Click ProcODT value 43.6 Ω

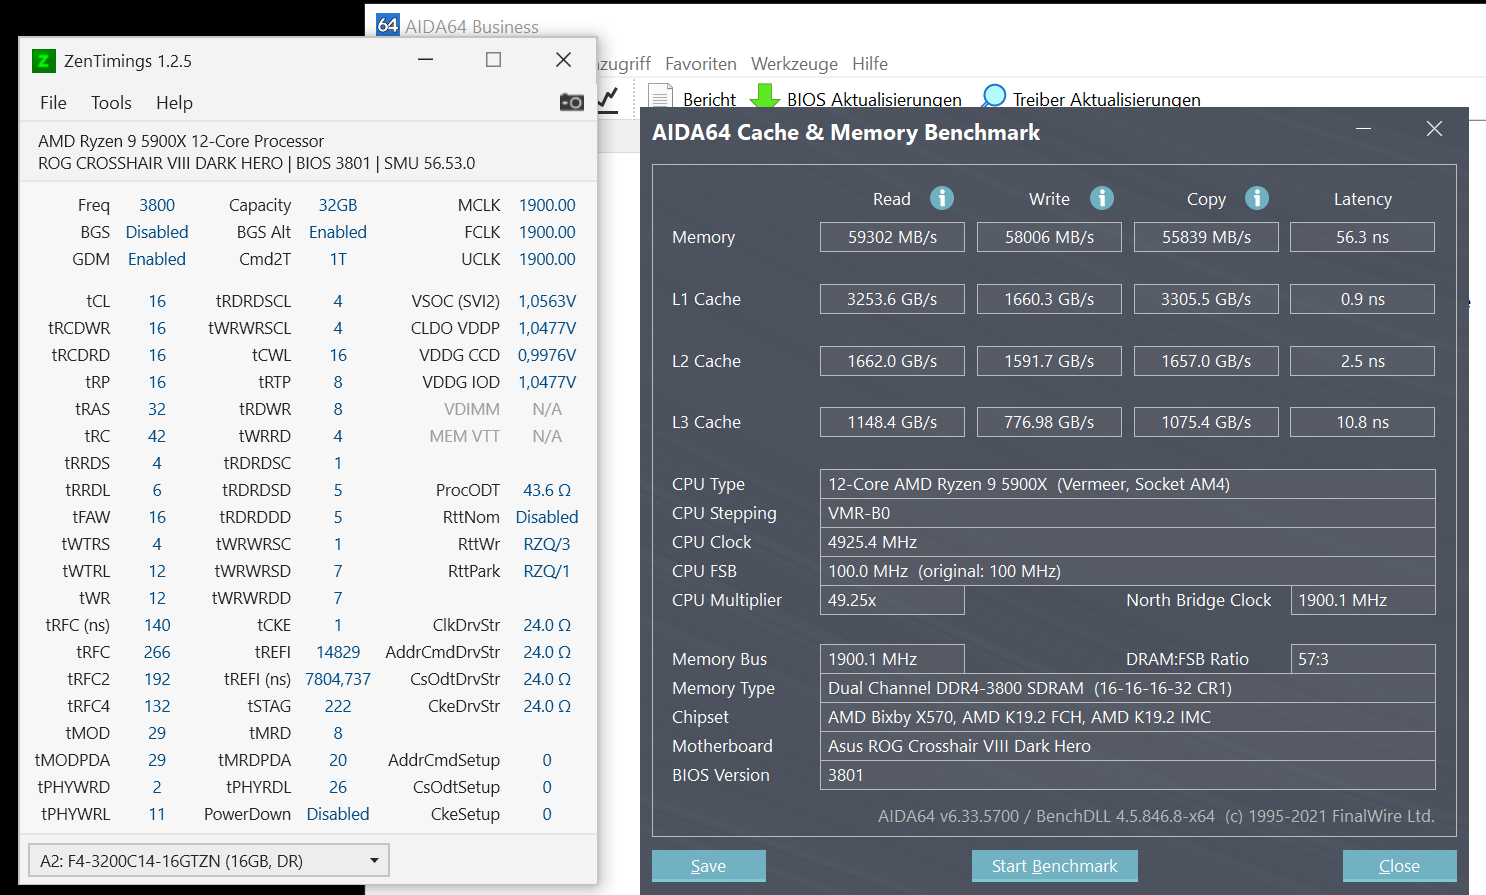[547, 490]
